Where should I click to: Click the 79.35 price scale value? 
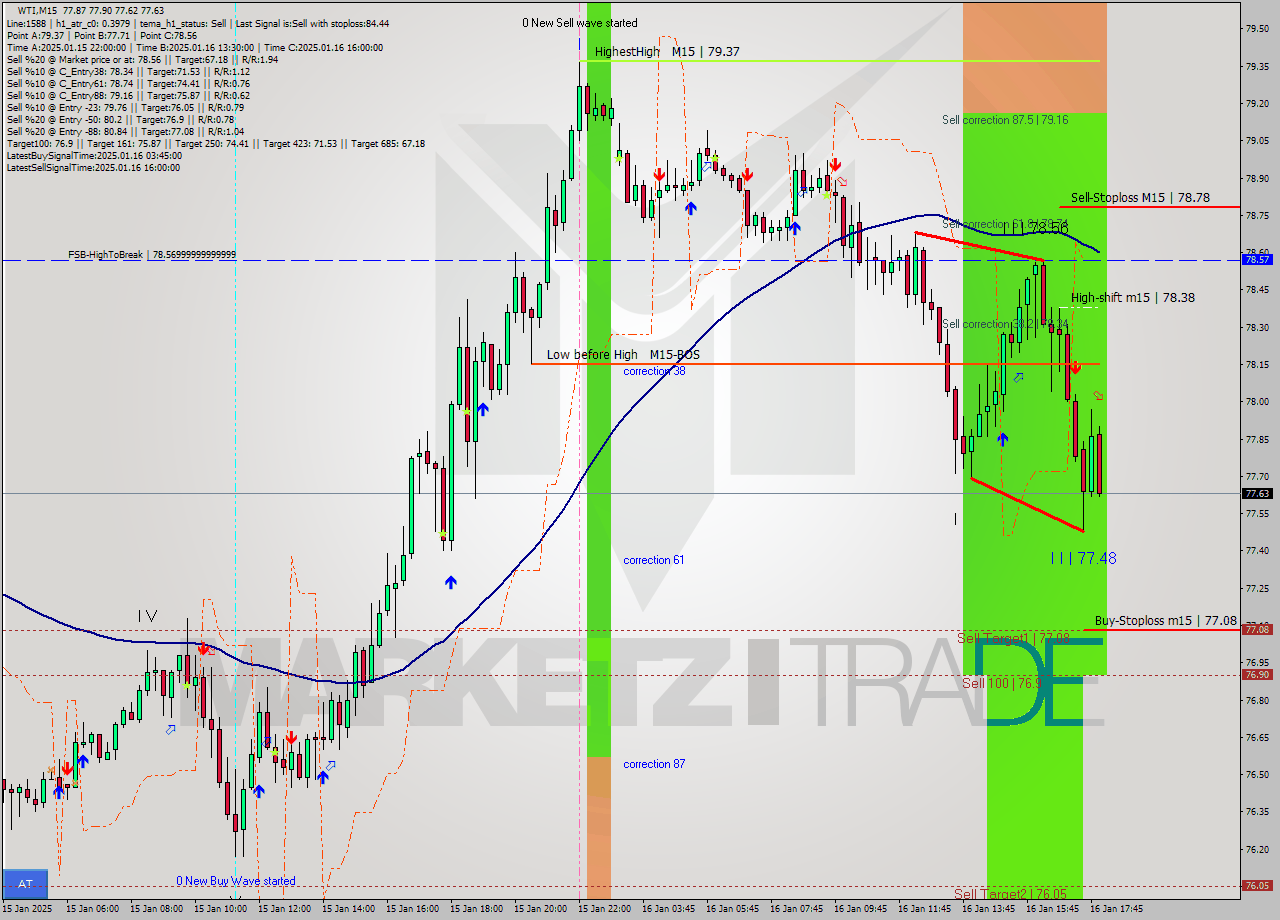click(x=1257, y=66)
